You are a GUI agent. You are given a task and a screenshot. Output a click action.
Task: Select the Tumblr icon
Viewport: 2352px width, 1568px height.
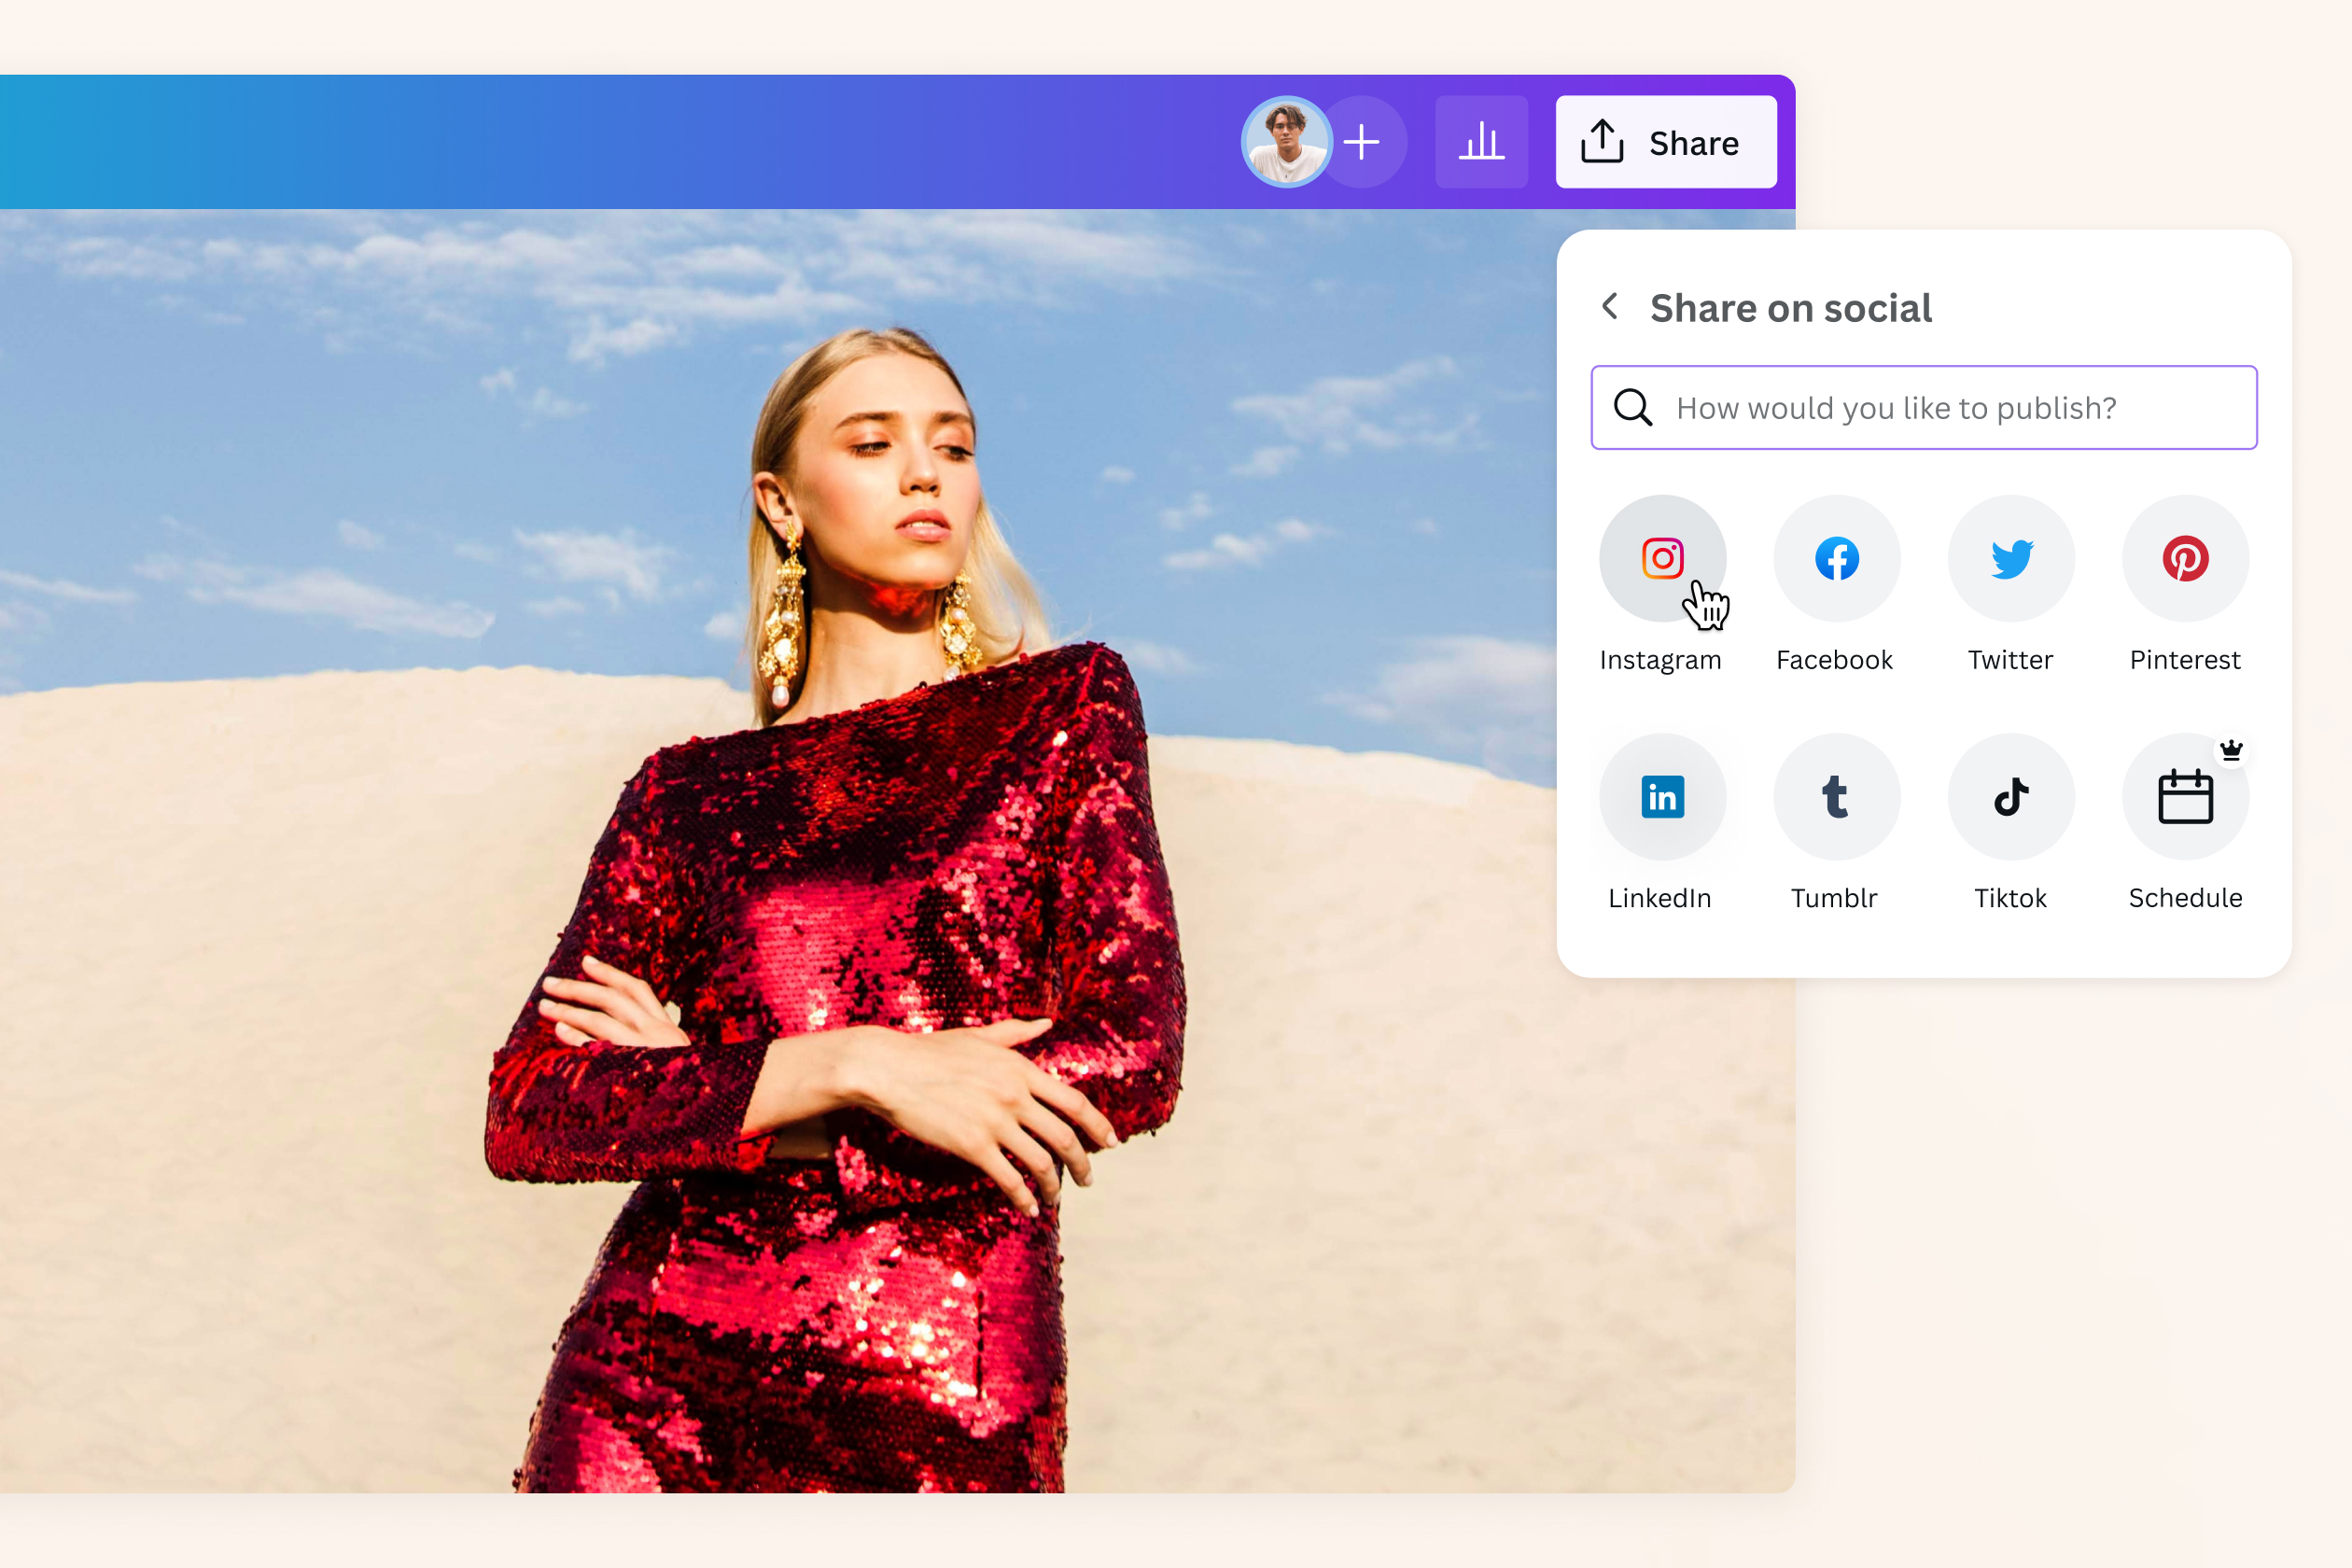(x=1836, y=796)
